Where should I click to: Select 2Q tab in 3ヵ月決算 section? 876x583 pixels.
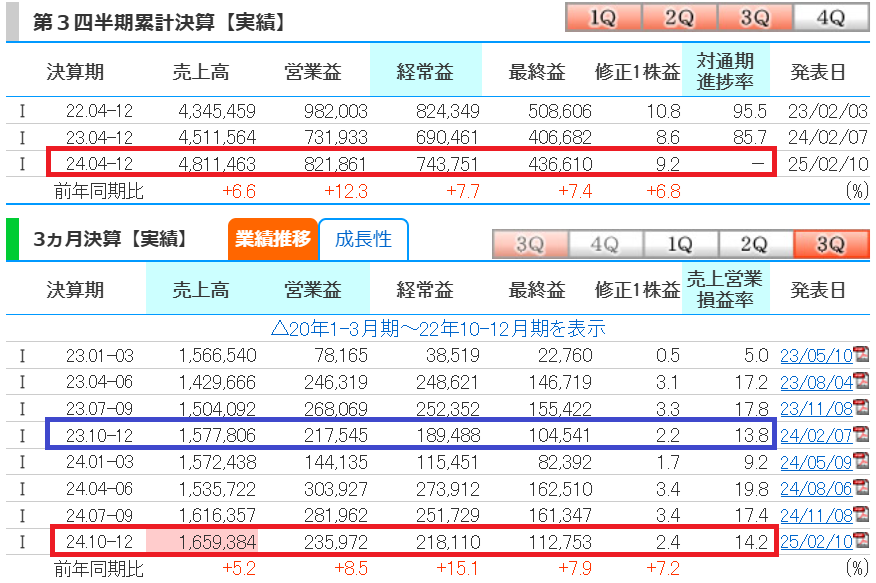(755, 244)
